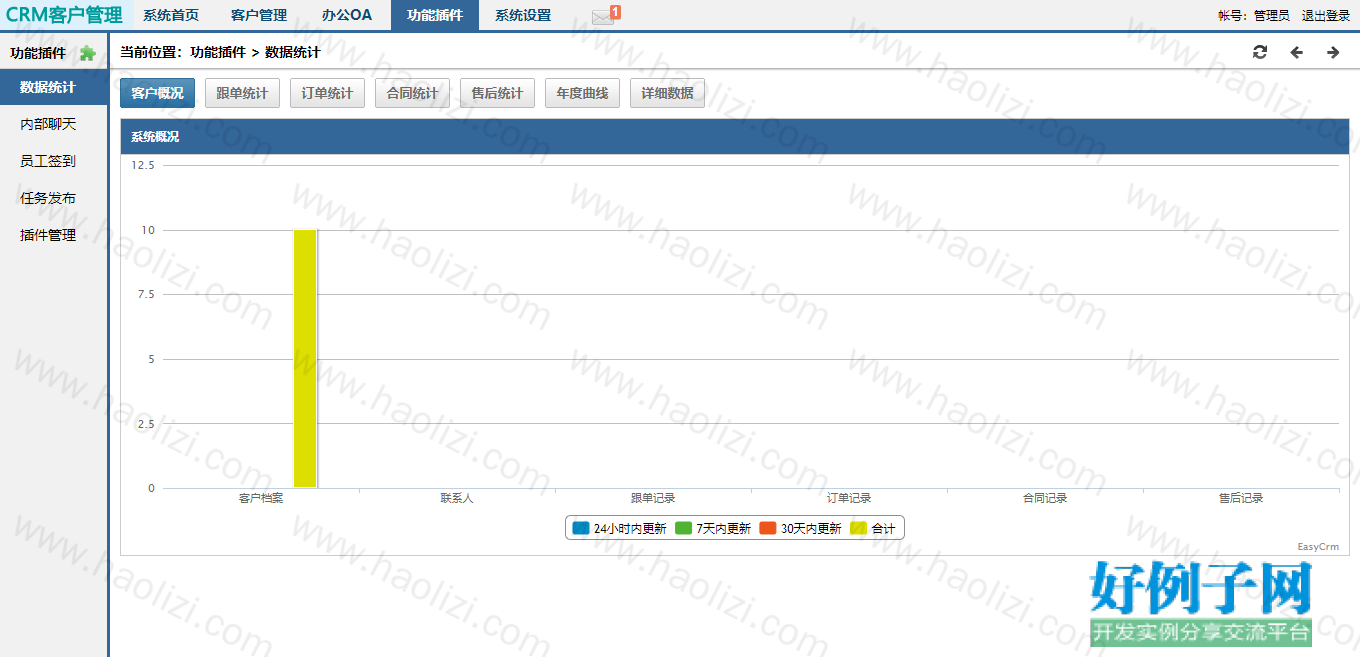The width and height of the screenshot is (1360, 657).
Task: Switch to the 订单统计 tab
Action: pos(328,93)
